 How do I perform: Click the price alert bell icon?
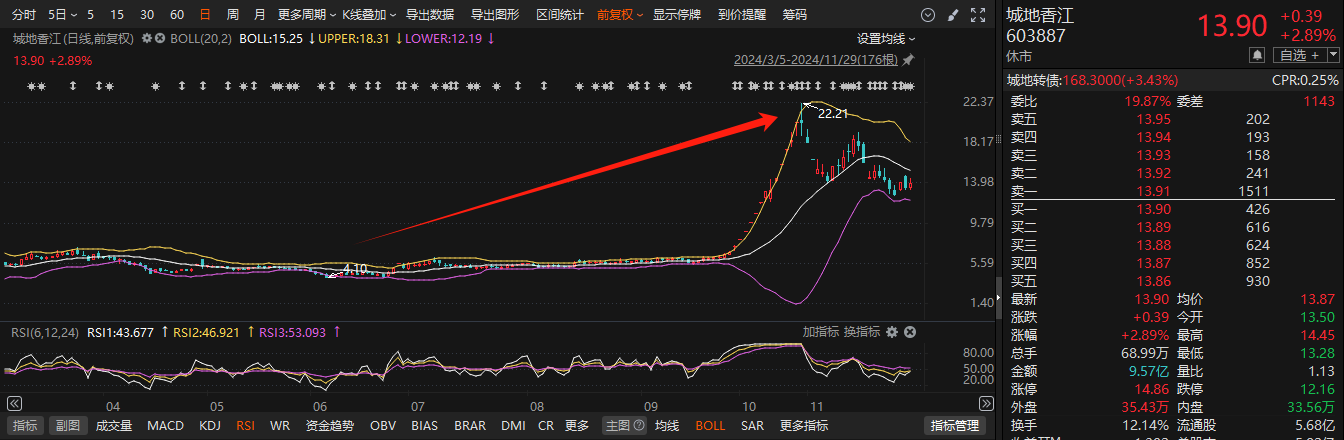tap(1256, 55)
